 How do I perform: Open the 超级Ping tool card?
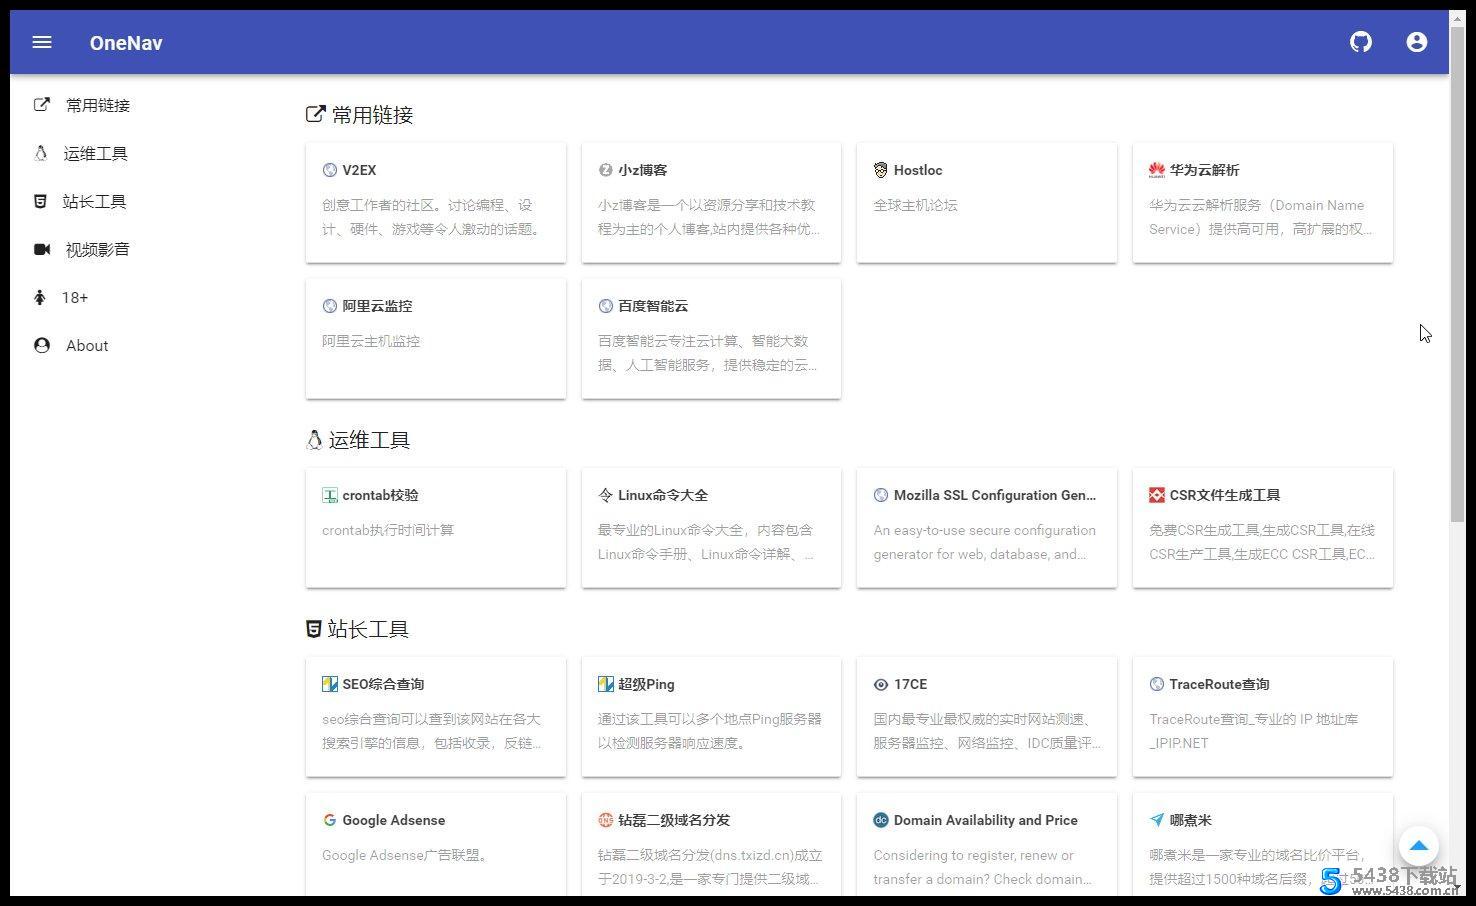point(711,716)
